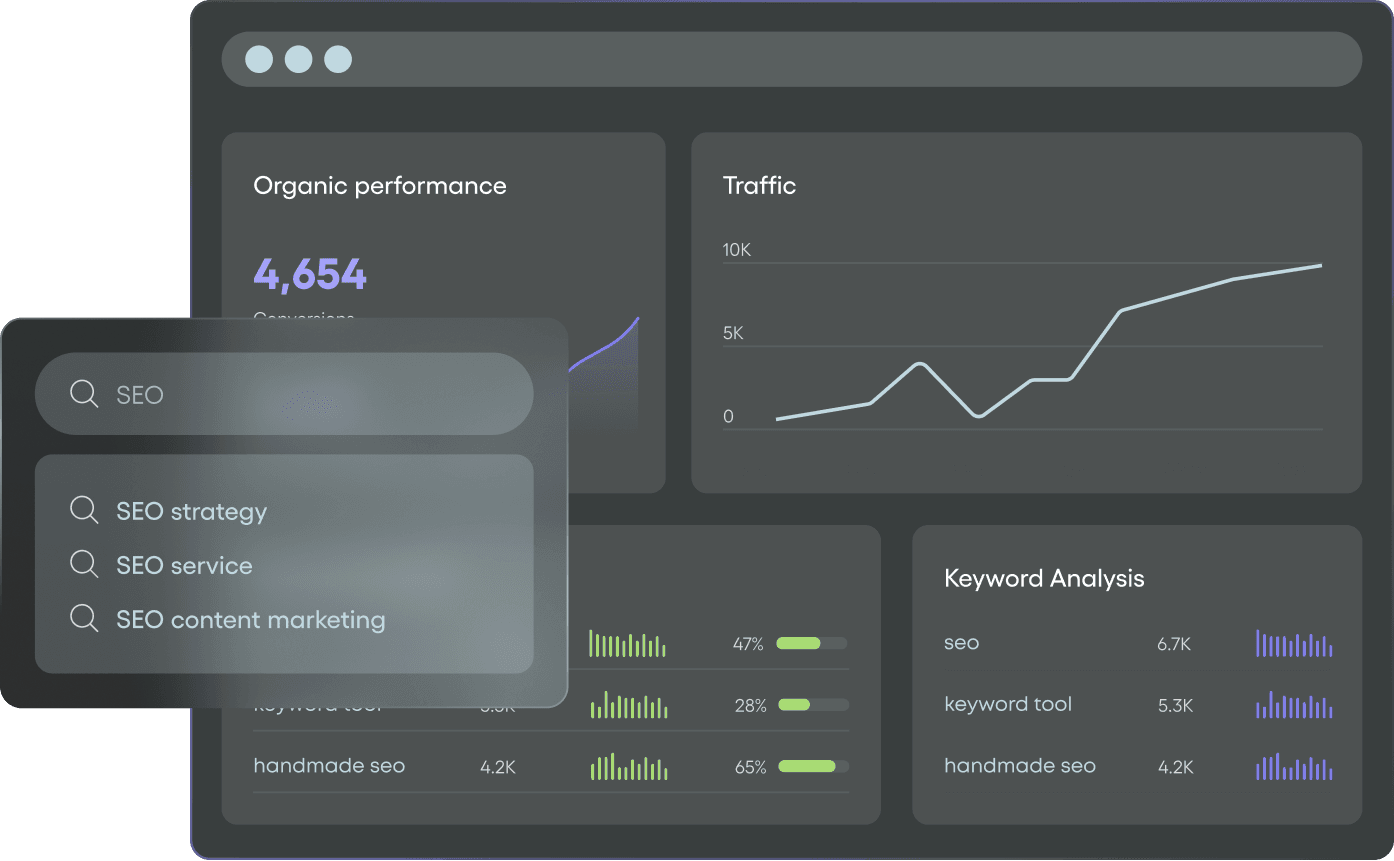Screen dimensions: 1394x861
Task: Click the Keyword Analysis panel title
Action: 1044,578
